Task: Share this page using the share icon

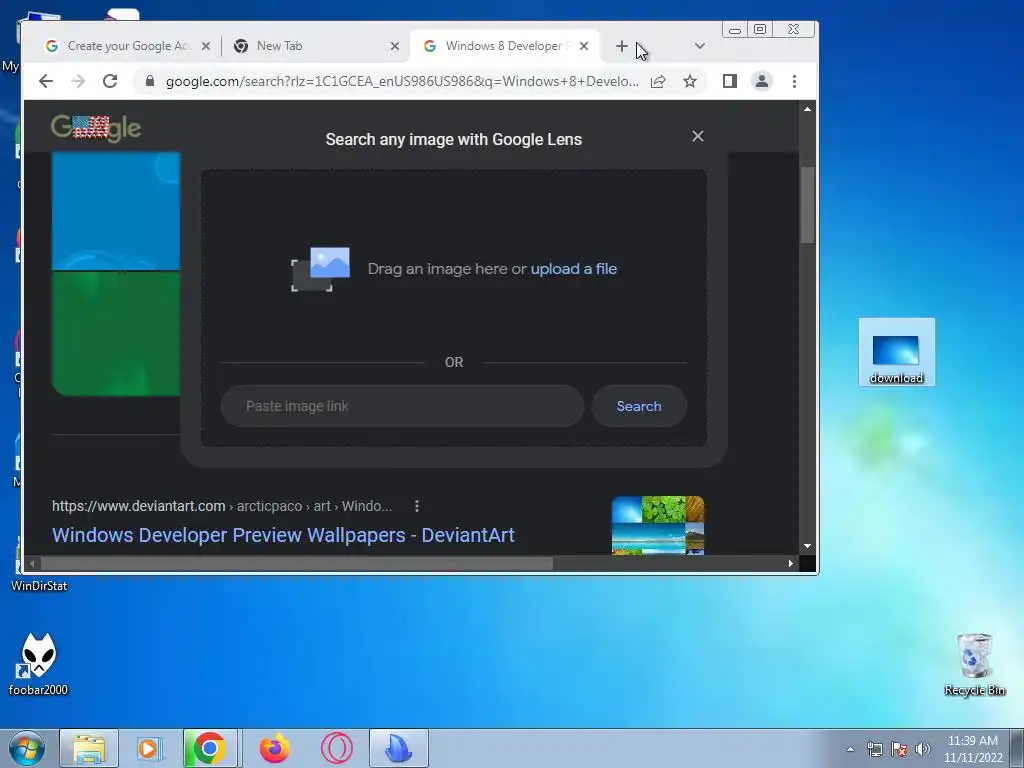Action: 658,81
